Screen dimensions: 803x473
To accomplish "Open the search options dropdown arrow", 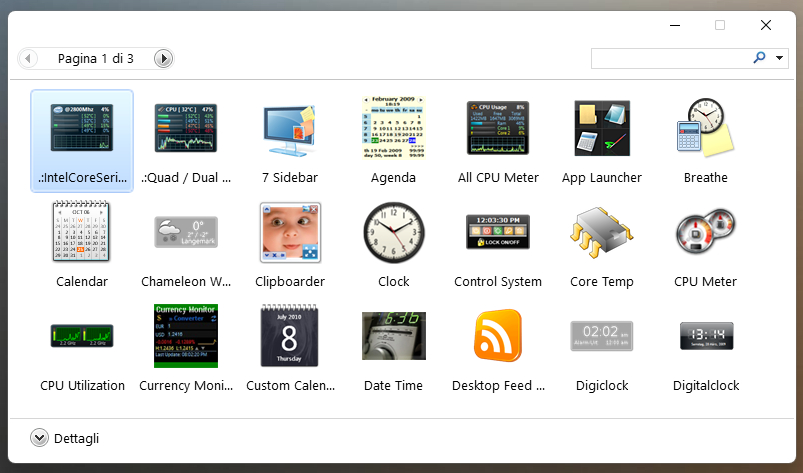I will pos(779,58).
